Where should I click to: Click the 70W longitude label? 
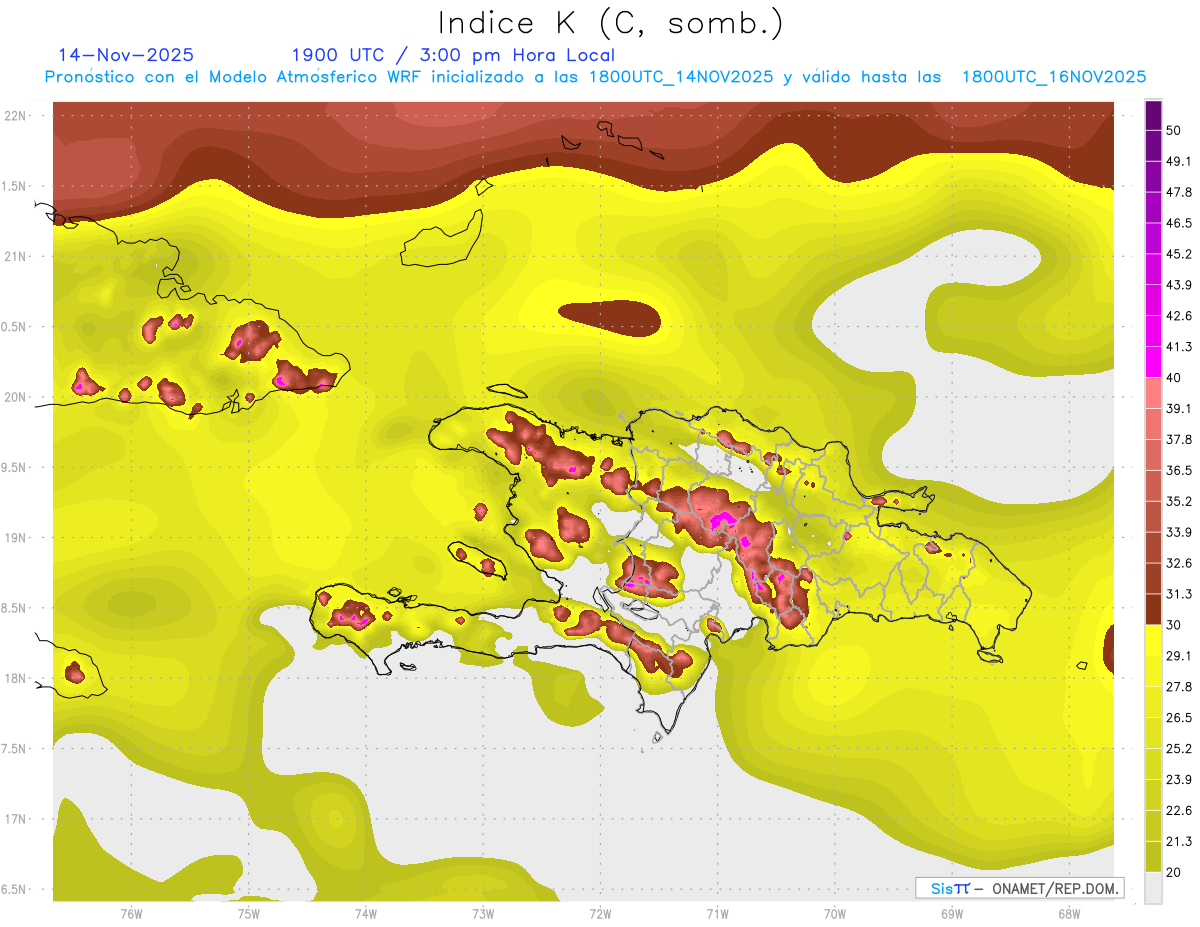pos(835,913)
